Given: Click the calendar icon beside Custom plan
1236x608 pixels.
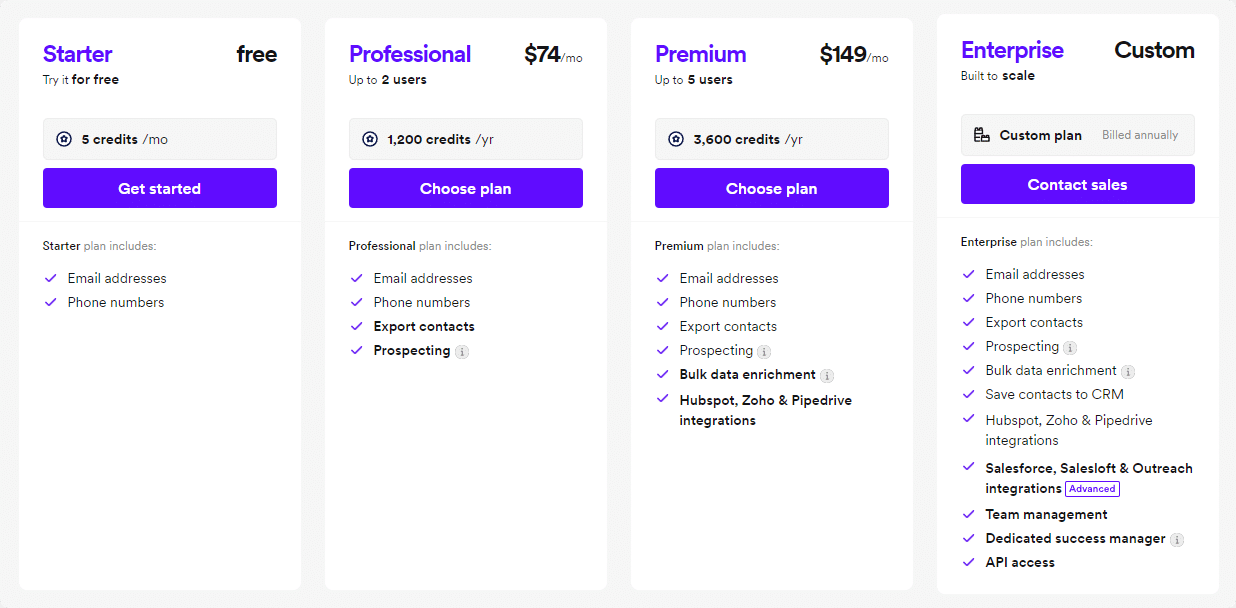Looking at the screenshot, I should pyautogui.click(x=981, y=134).
